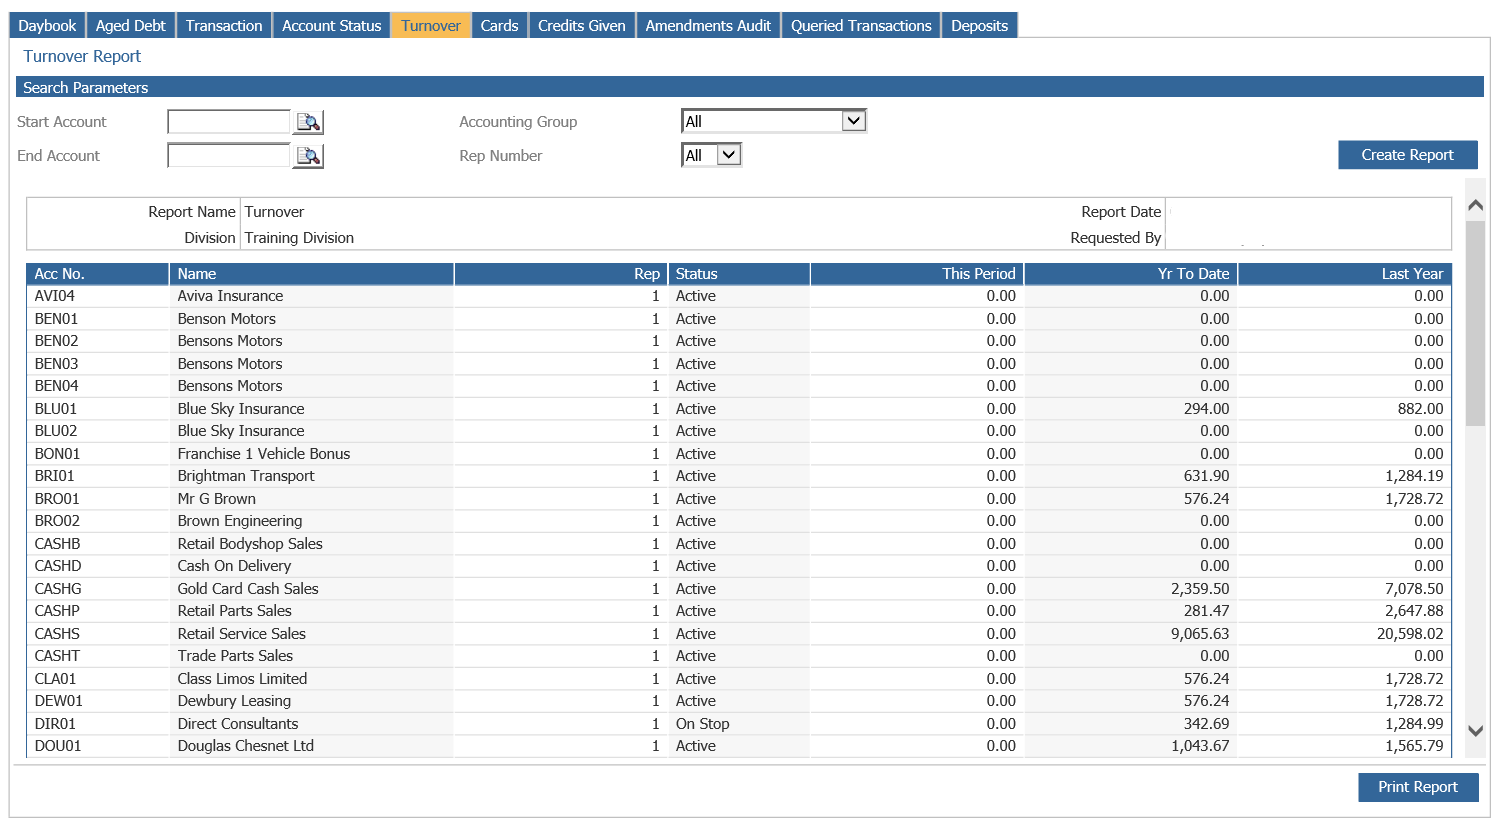Click the Status column header

(739, 274)
